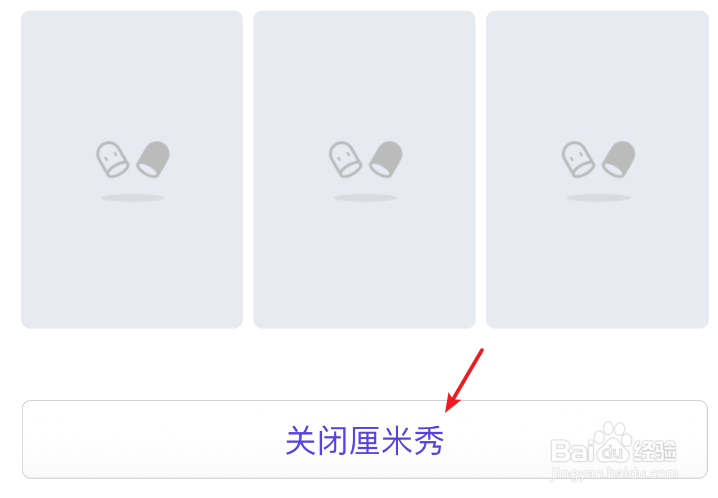Click the gray filled figure in right card

pos(619,159)
